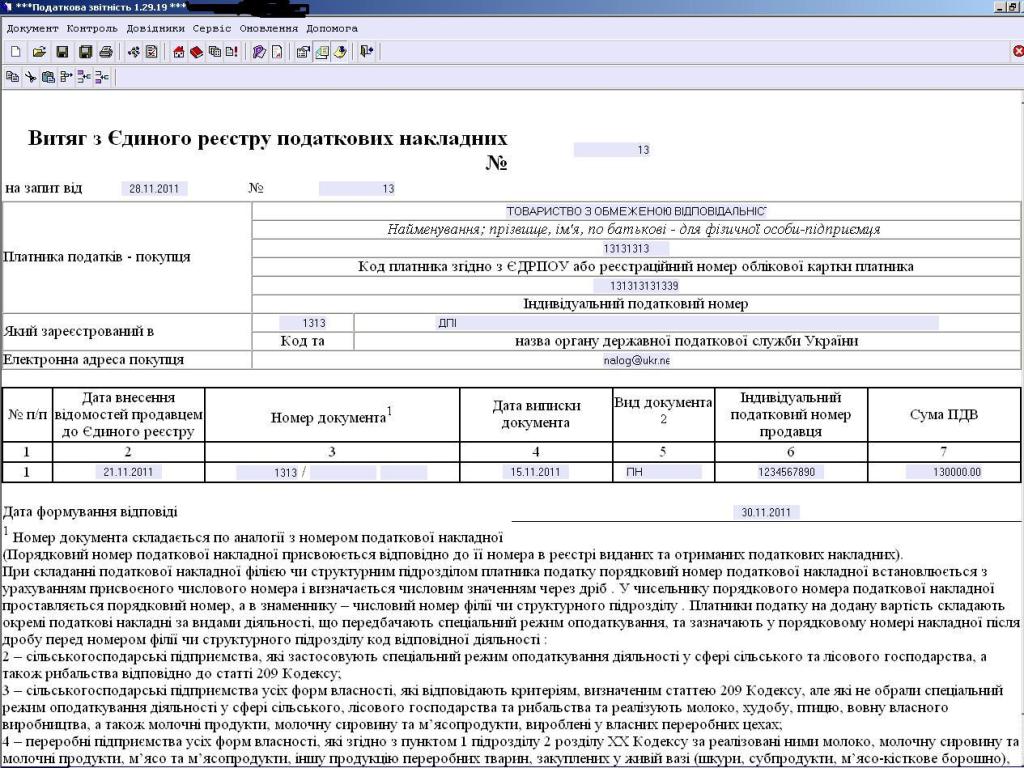Click the red house icon
The image size is (1024, 768).
(x=179, y=51)
